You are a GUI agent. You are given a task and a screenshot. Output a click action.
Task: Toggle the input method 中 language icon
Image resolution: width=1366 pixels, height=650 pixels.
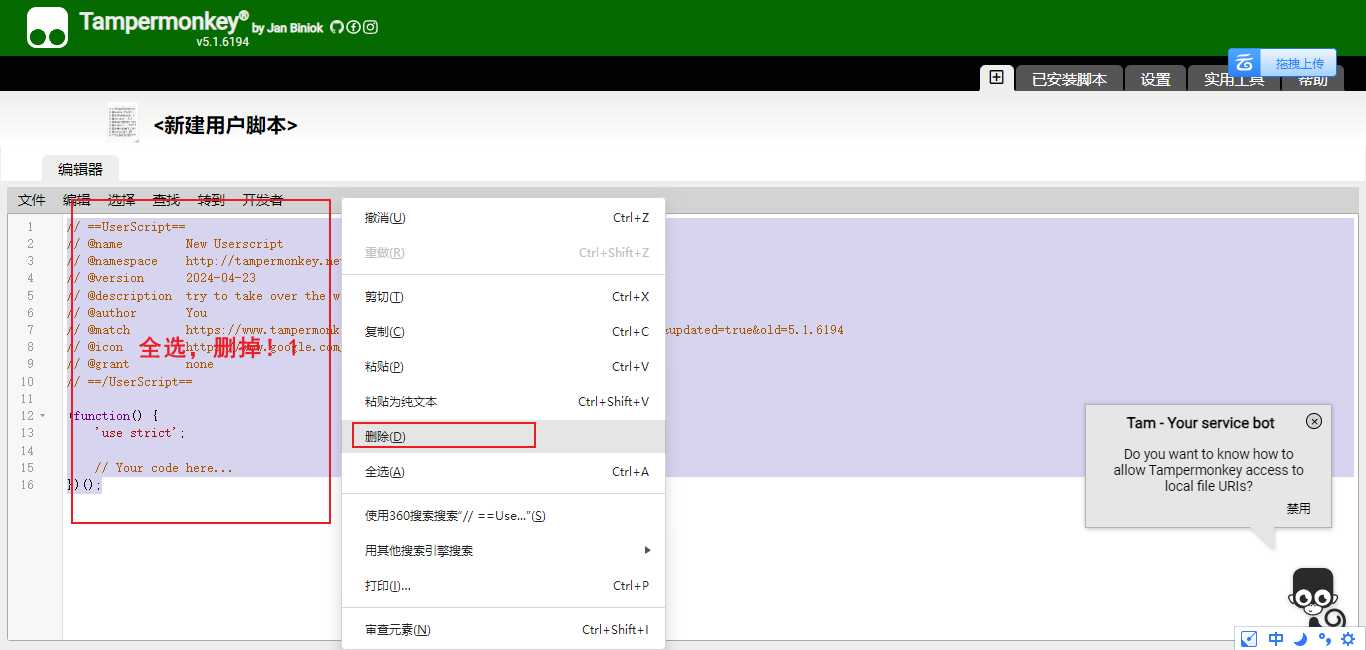pyautogui.click(x=1276, y=639)
